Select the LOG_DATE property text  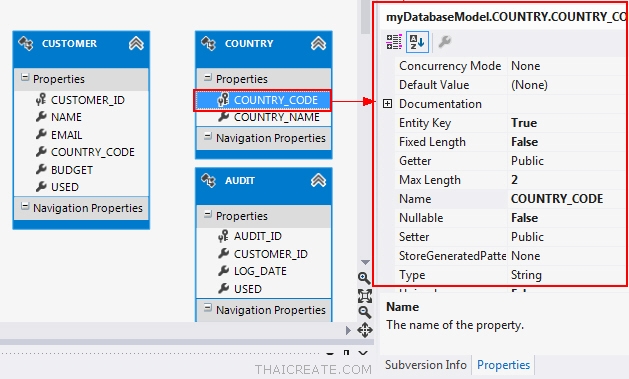pos(260,271)
